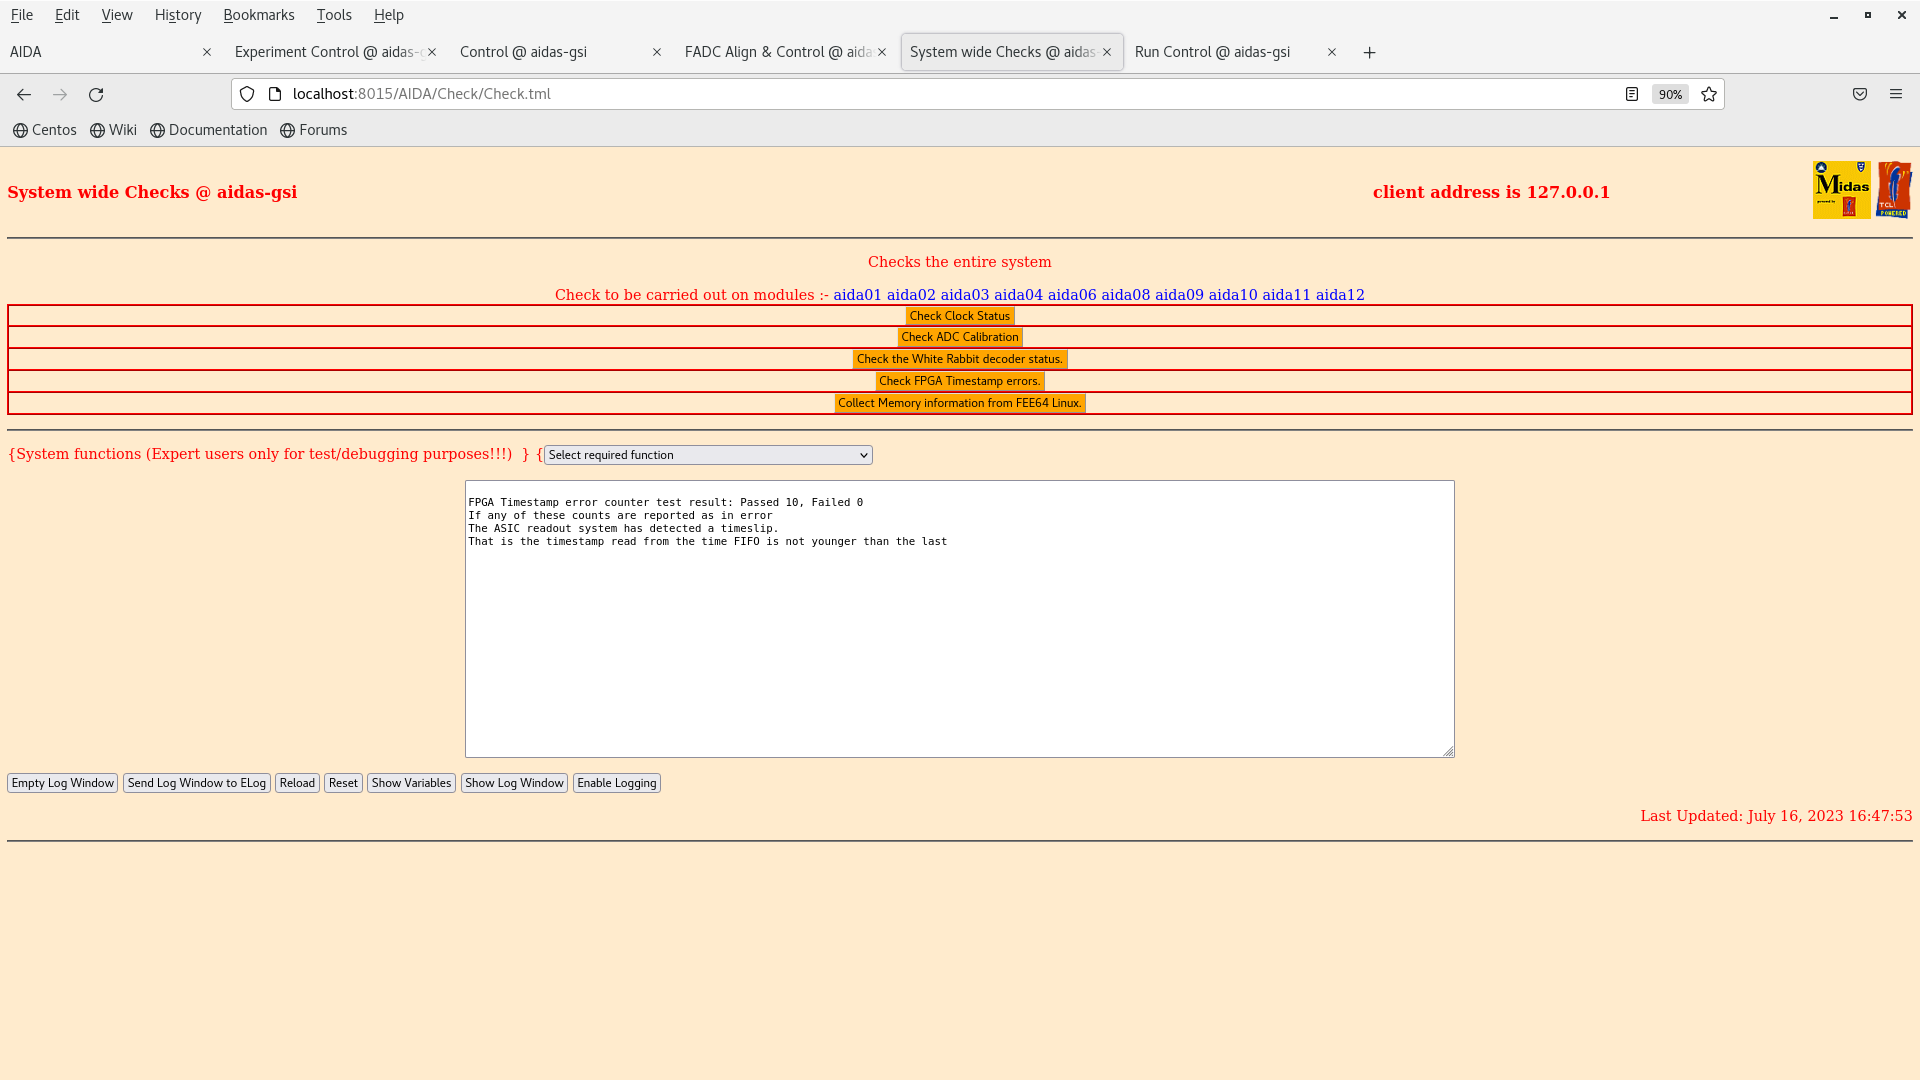The height and width of the screenshot is (1080, 1920).
Task: Click the 90% zoom level indicator
Action: [1670, 94]
